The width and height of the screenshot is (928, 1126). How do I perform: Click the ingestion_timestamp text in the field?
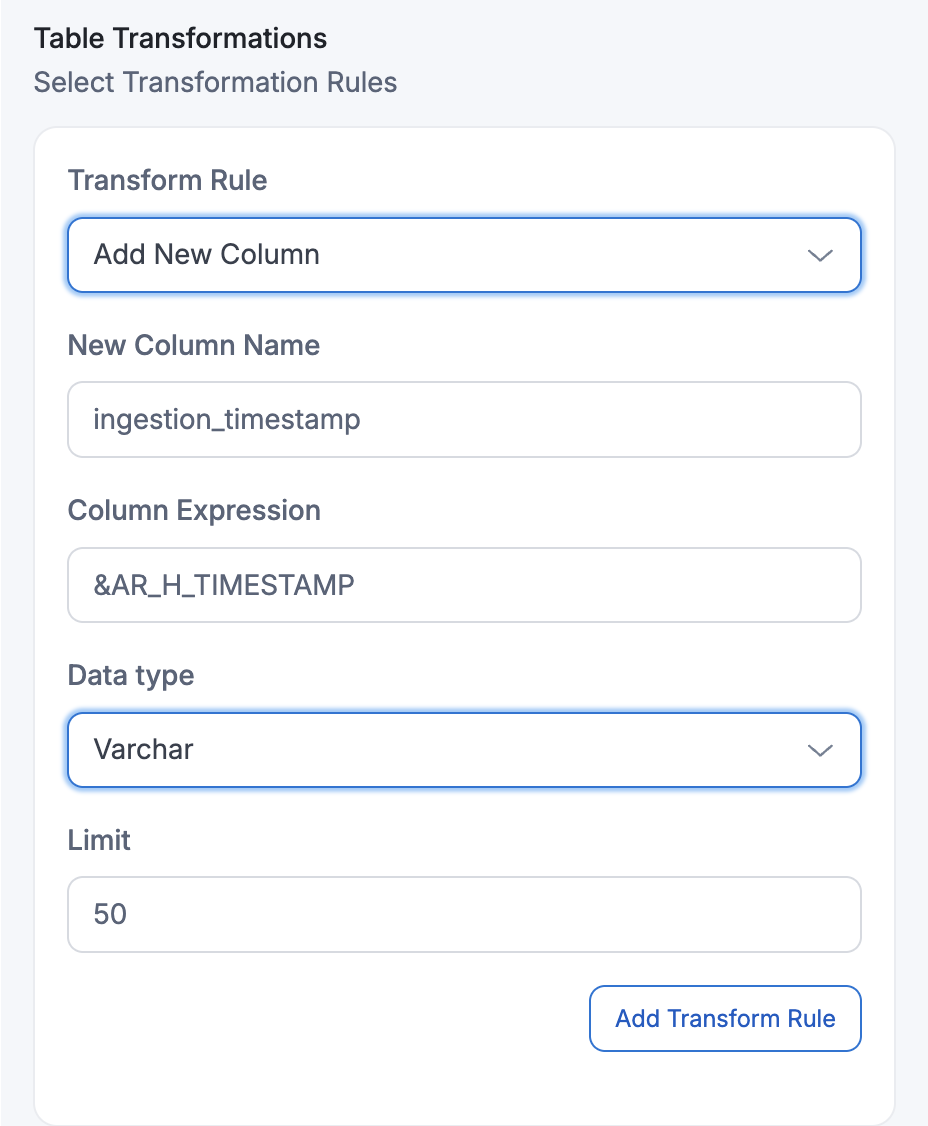227,419
